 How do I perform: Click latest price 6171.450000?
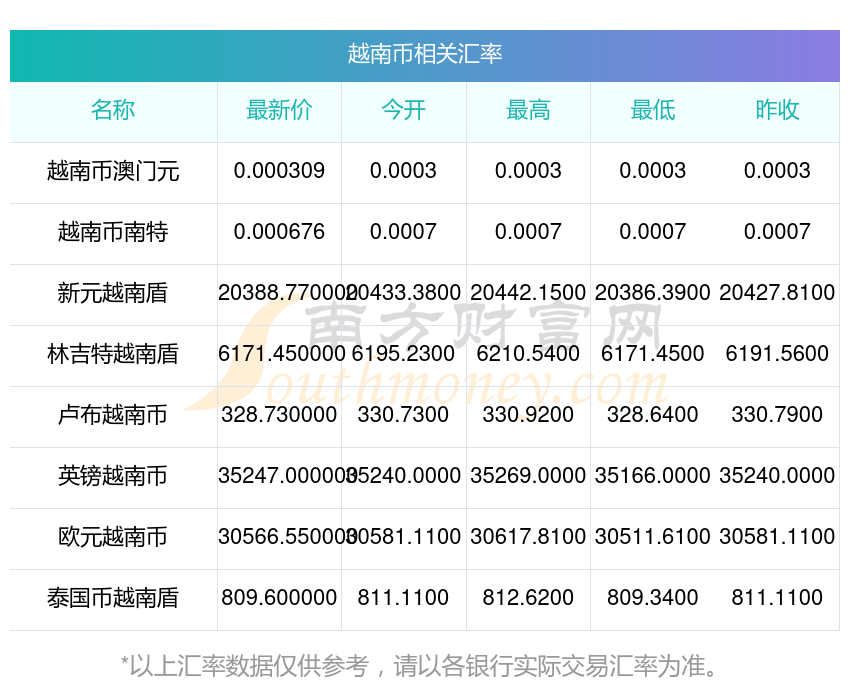click(282, 354)
